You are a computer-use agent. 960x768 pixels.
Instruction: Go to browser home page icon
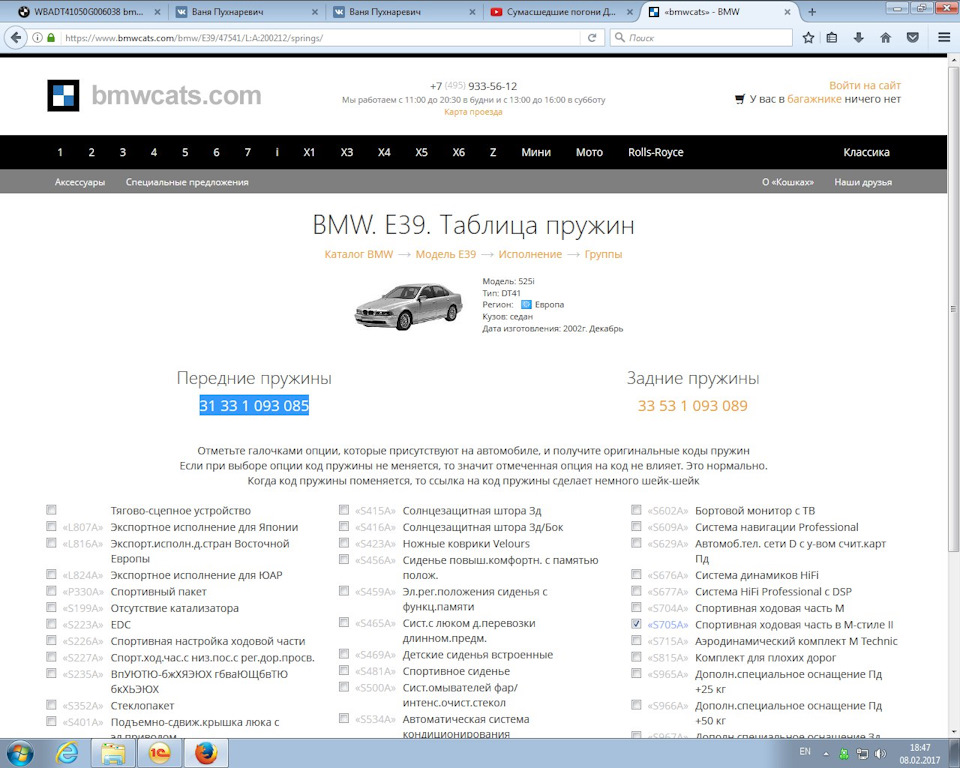[885, 38]
